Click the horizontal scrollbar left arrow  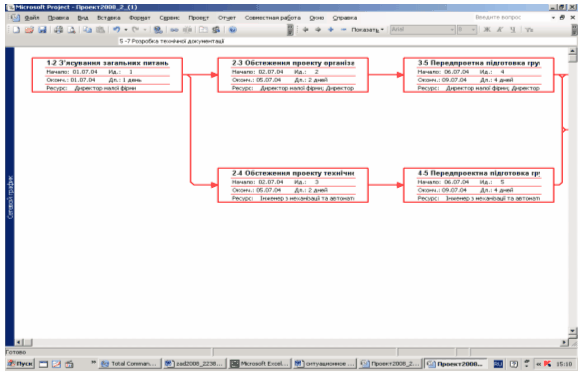[x=18, y=343]
